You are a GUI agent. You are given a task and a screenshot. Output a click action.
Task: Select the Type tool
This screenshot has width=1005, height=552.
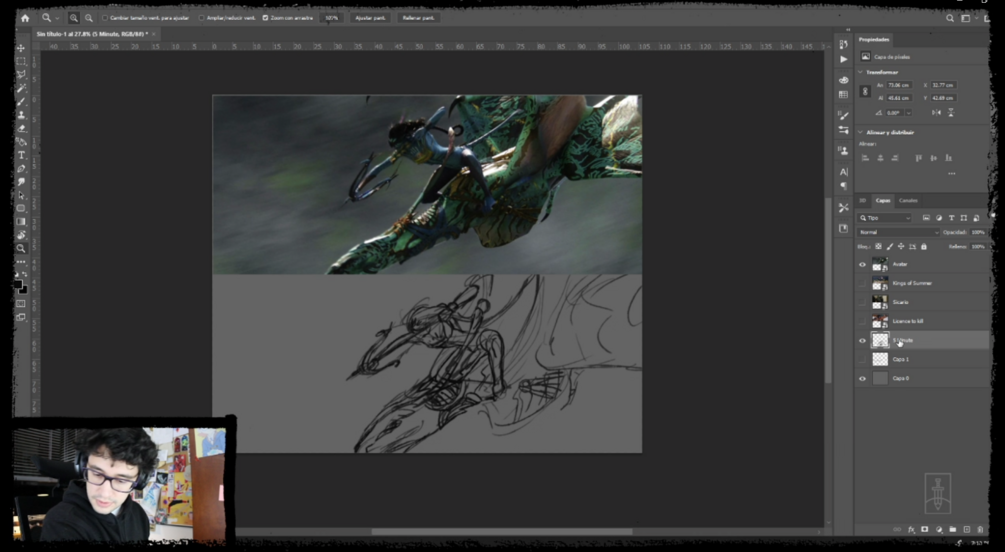21,155
